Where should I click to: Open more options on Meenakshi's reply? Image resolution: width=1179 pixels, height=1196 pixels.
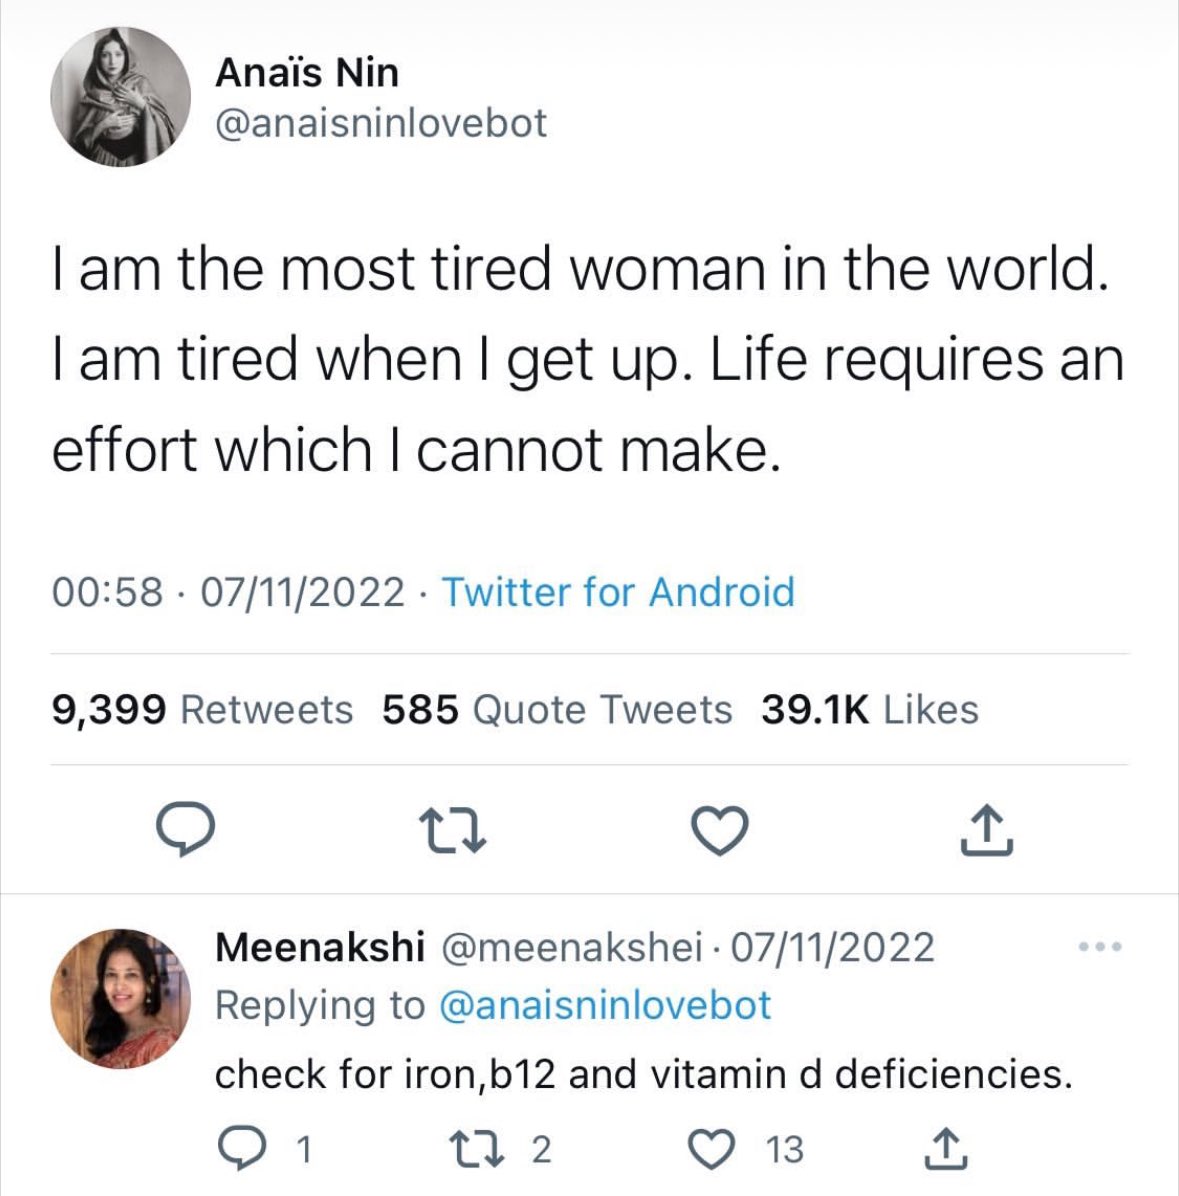(1100, 946)
